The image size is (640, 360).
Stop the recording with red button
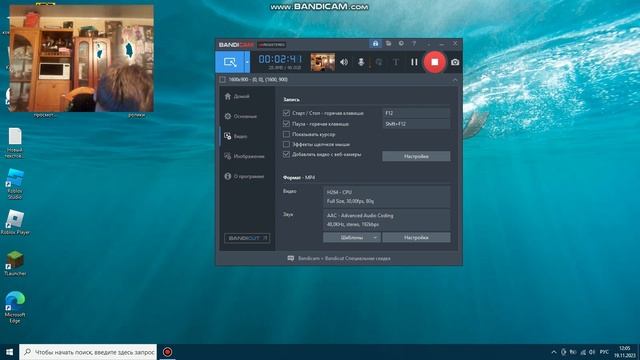tap(435, 62)
